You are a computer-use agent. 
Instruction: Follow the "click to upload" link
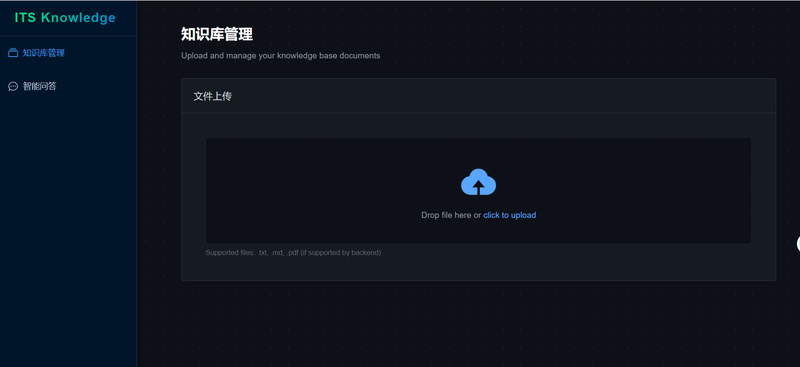pos(510,215)
